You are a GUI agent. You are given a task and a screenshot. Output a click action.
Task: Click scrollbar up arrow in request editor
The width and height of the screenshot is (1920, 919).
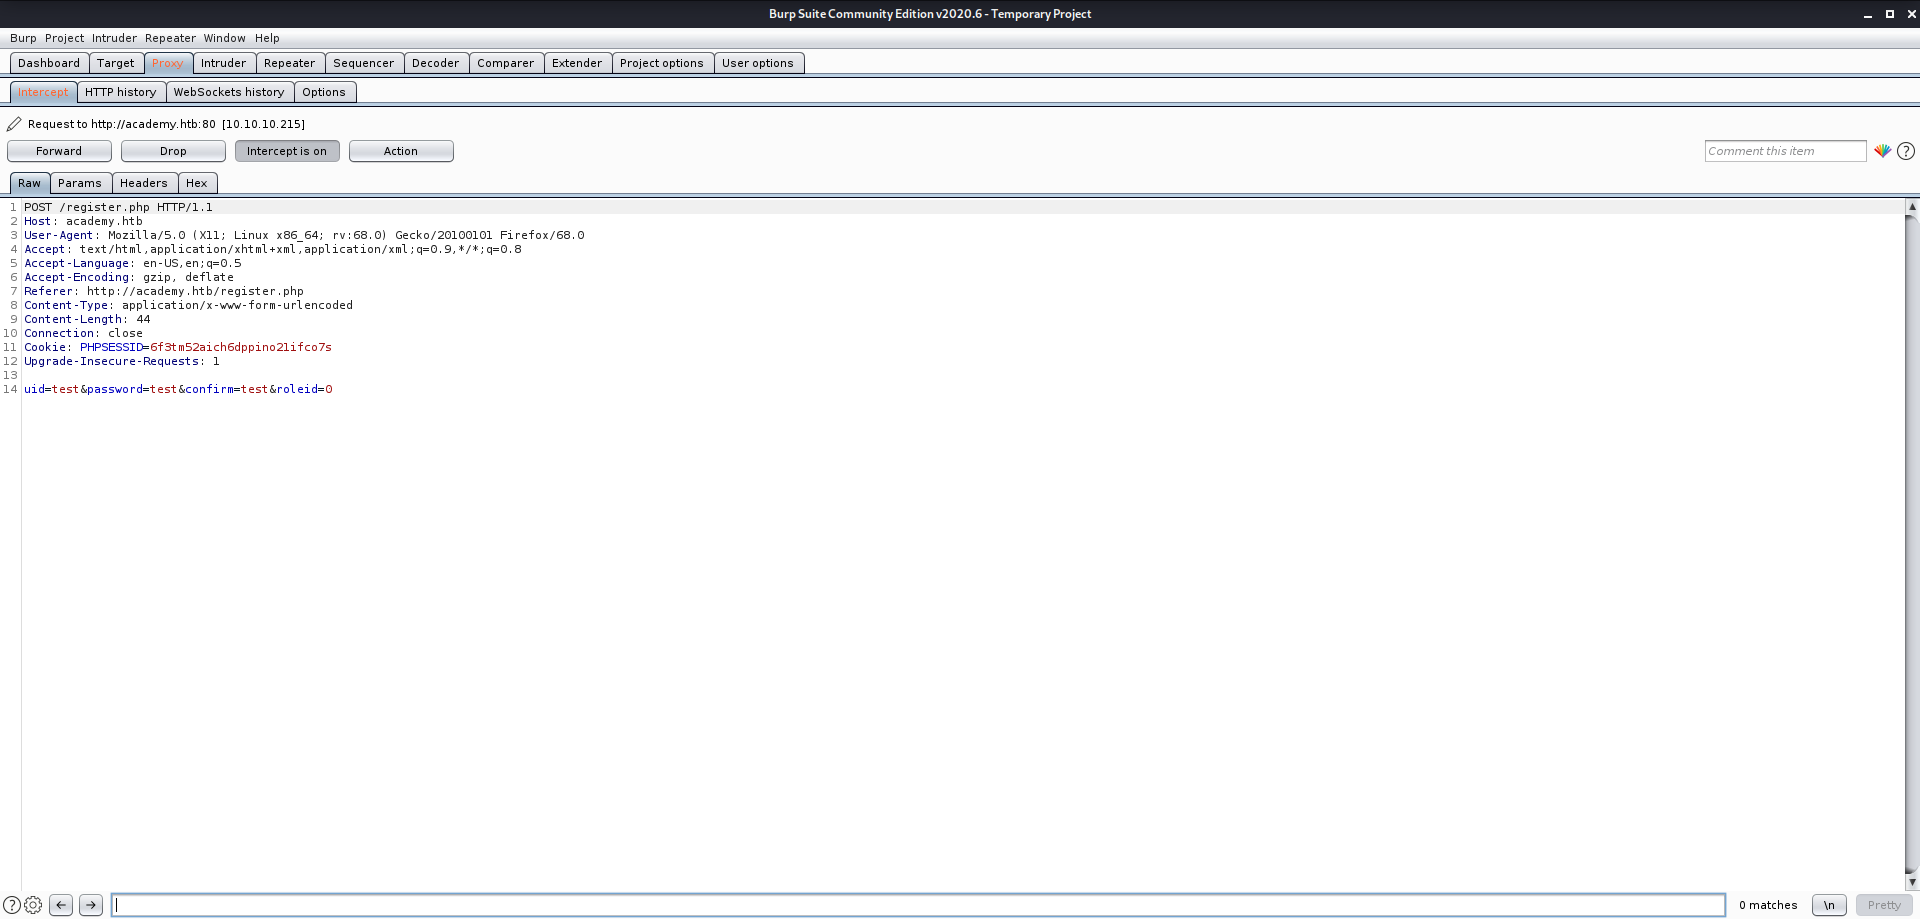[x=1912, y=207]
